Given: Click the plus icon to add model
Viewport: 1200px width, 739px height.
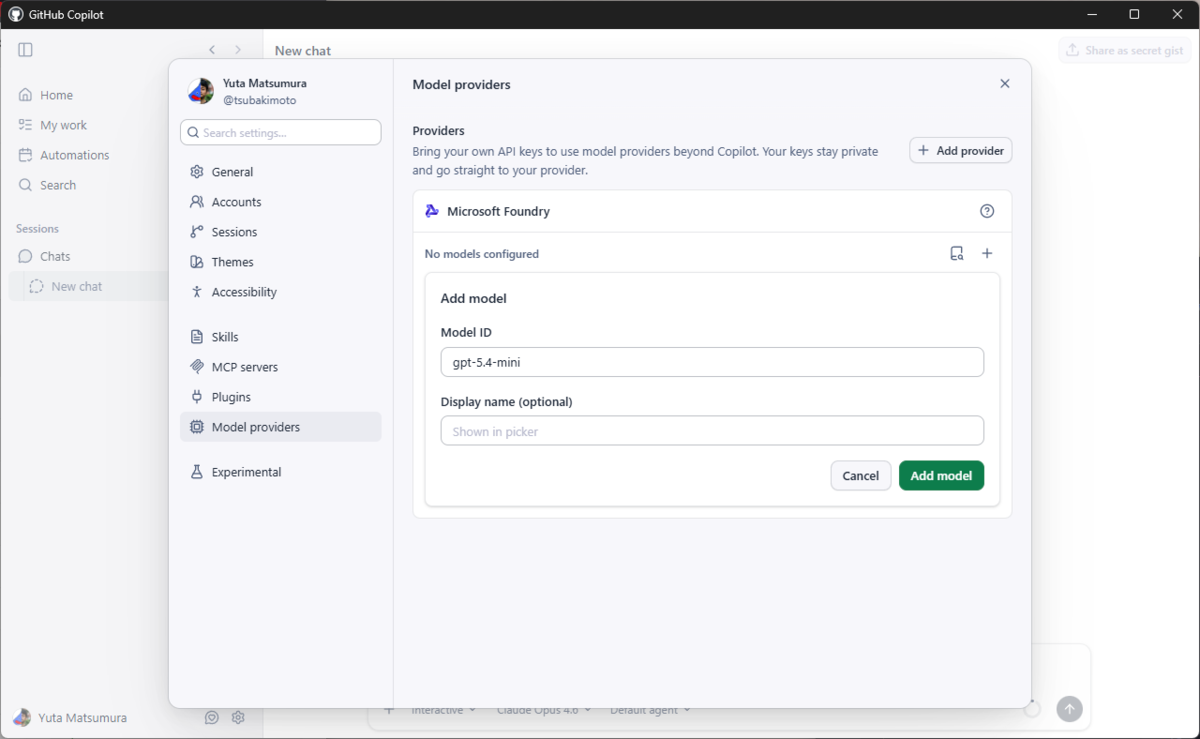Looking at the screenshot, I should point(987,254).
